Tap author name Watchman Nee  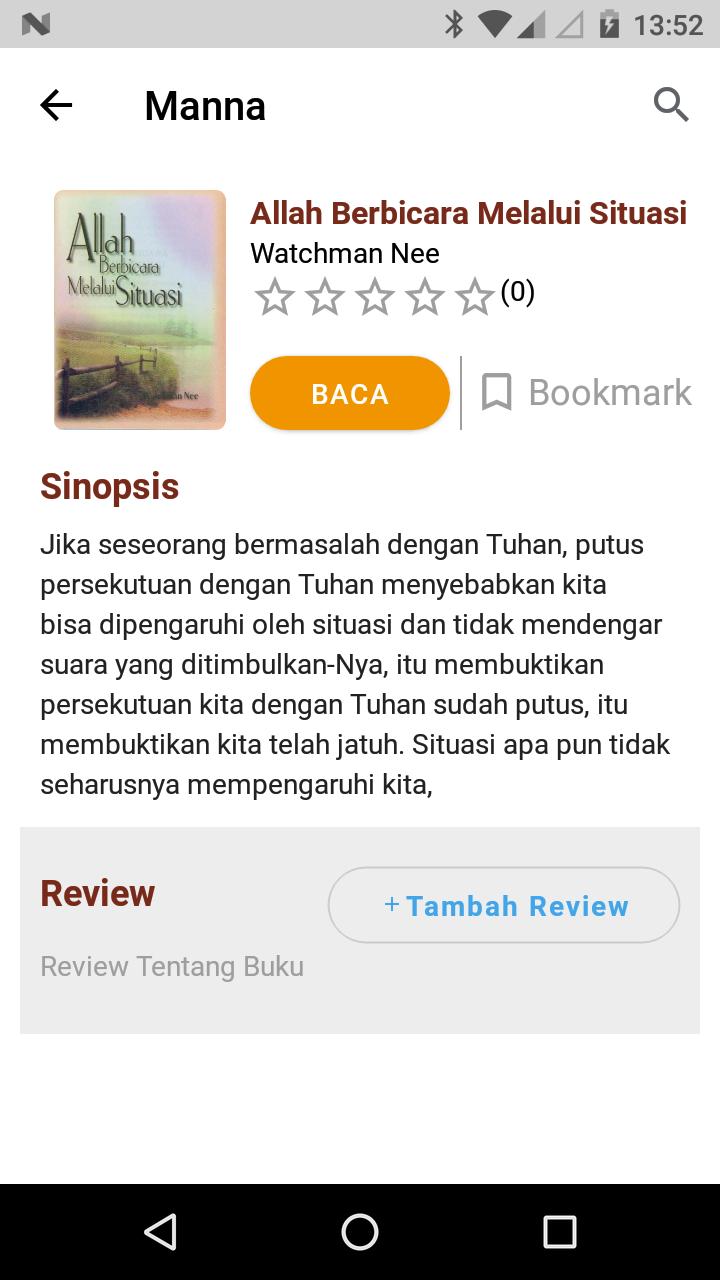tap(345, 254)
